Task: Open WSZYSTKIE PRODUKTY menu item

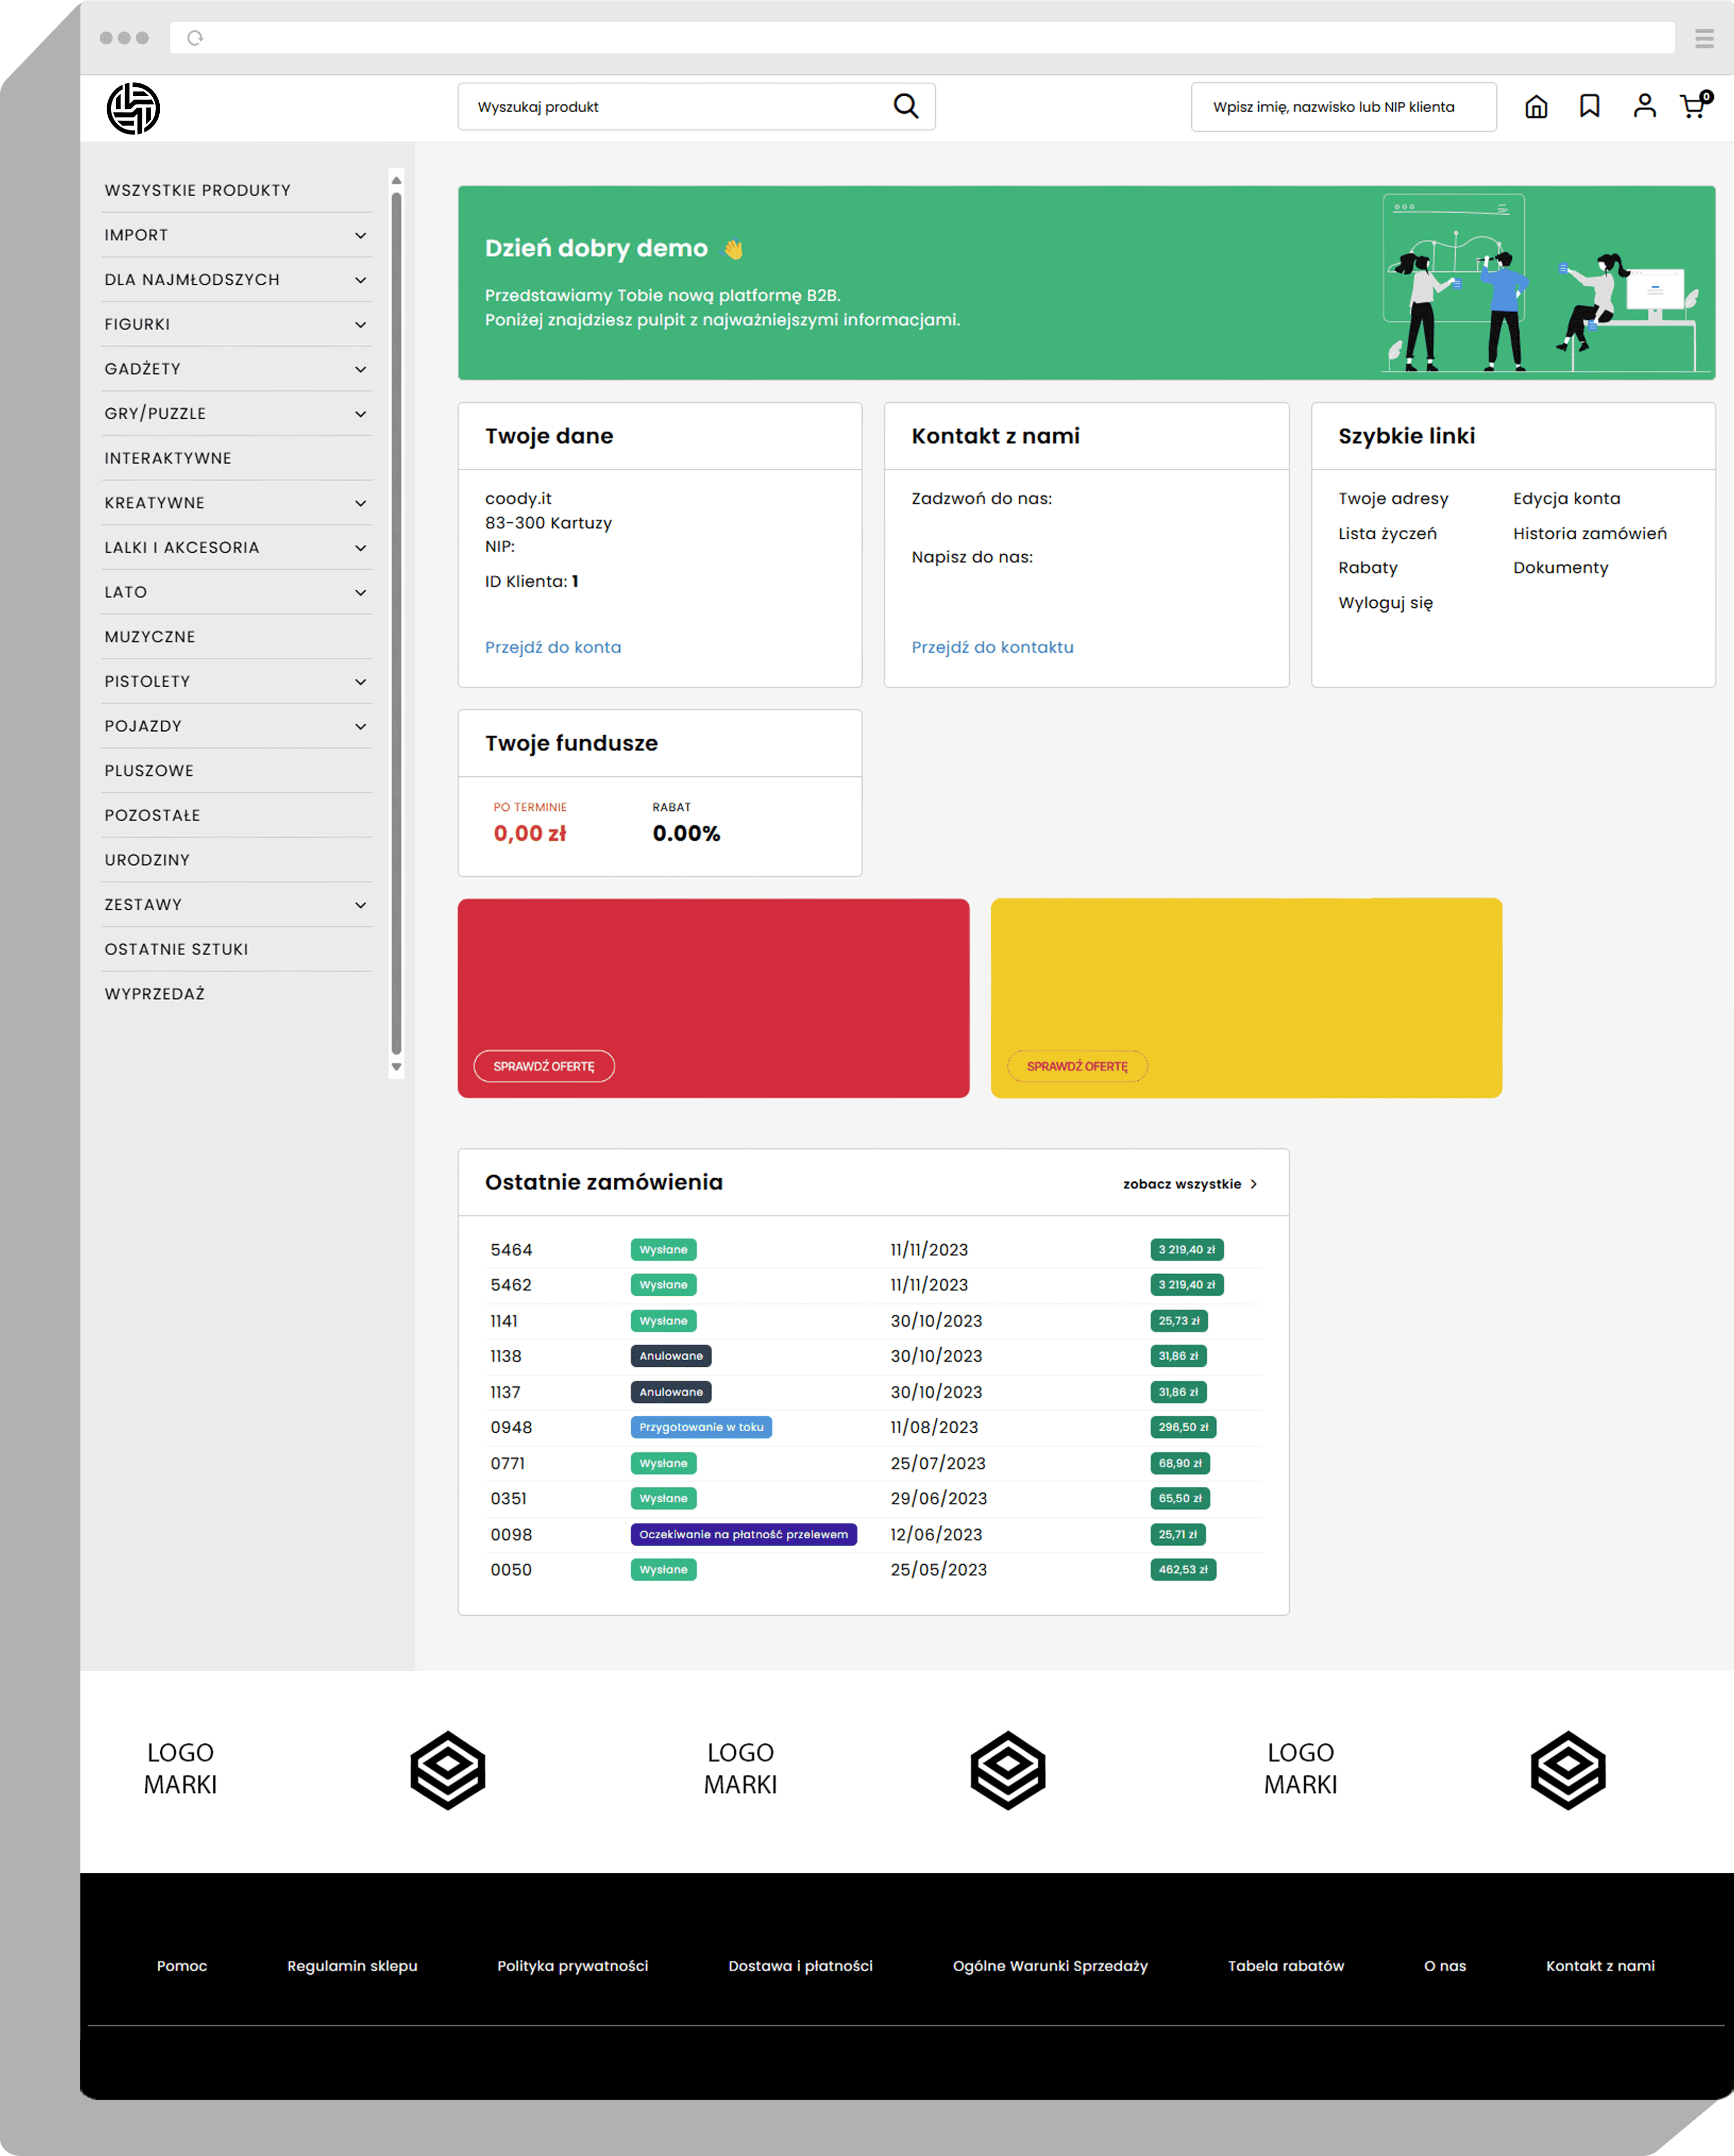Action: coord(198,190)
